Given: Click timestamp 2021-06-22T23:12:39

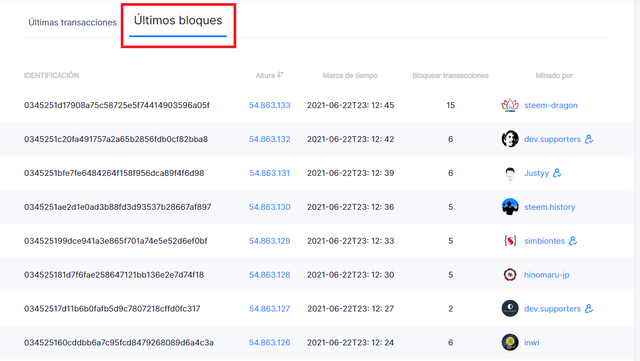Looking at the screenshot, I should click(x=351, y=173).
